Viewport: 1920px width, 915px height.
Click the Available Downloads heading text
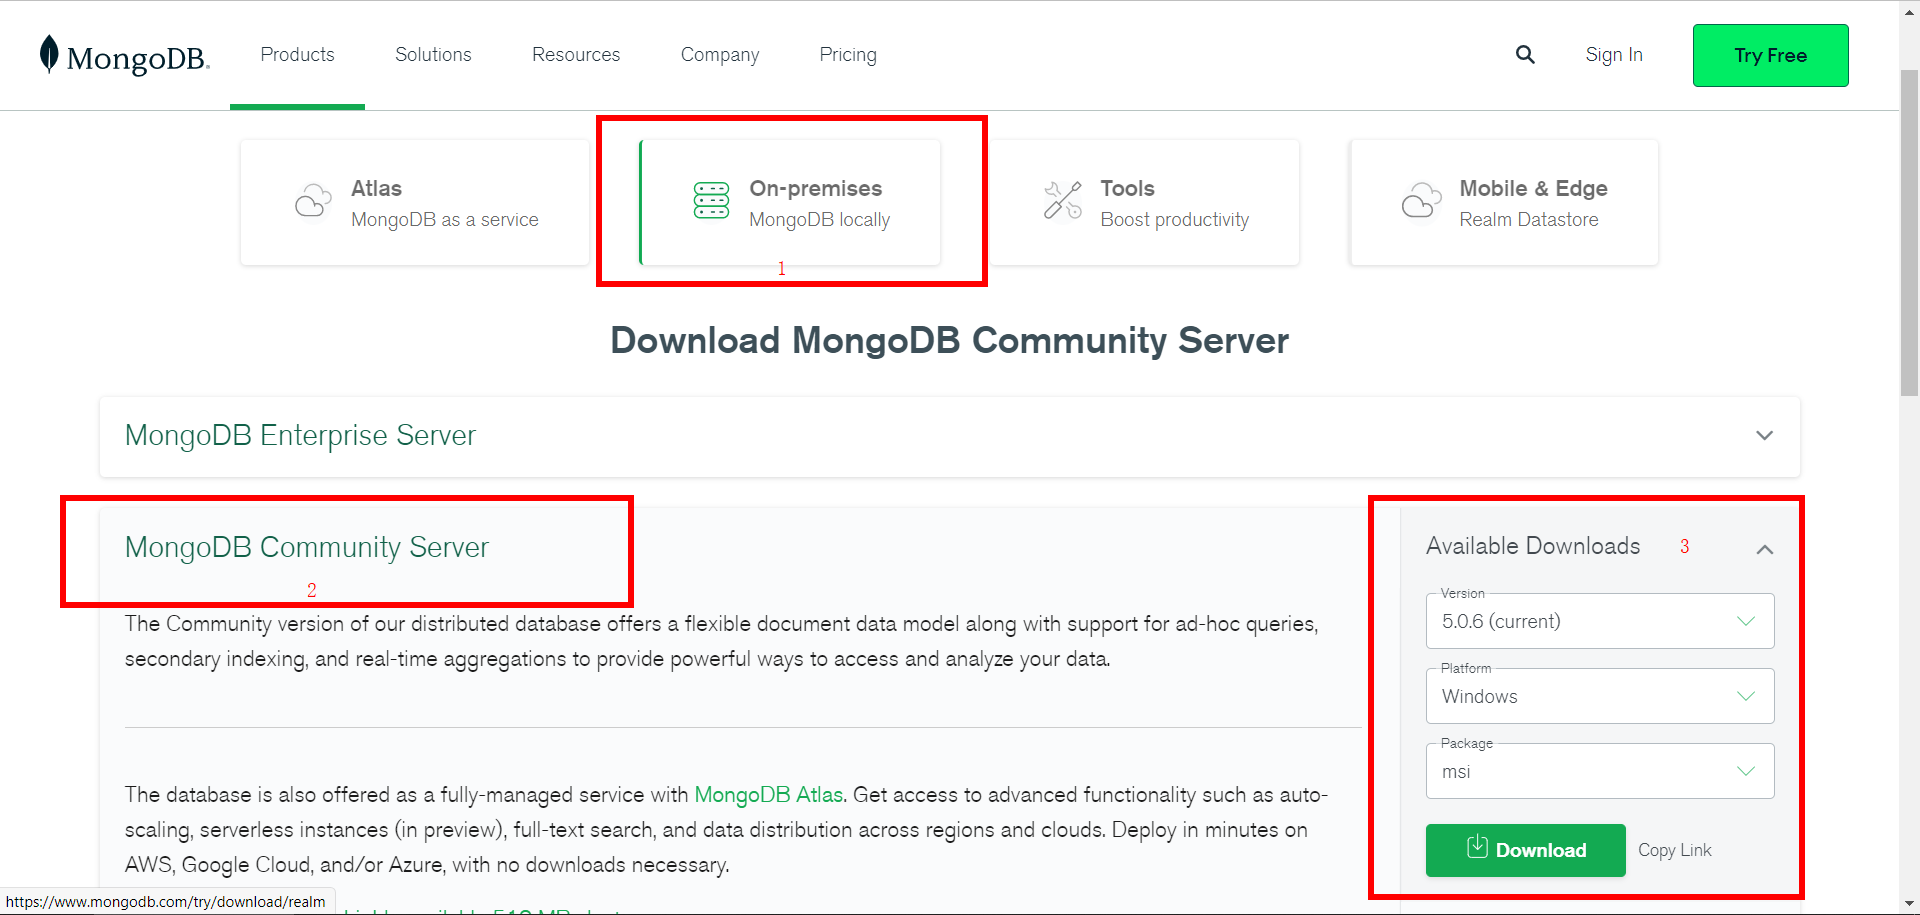(1533, 546)
